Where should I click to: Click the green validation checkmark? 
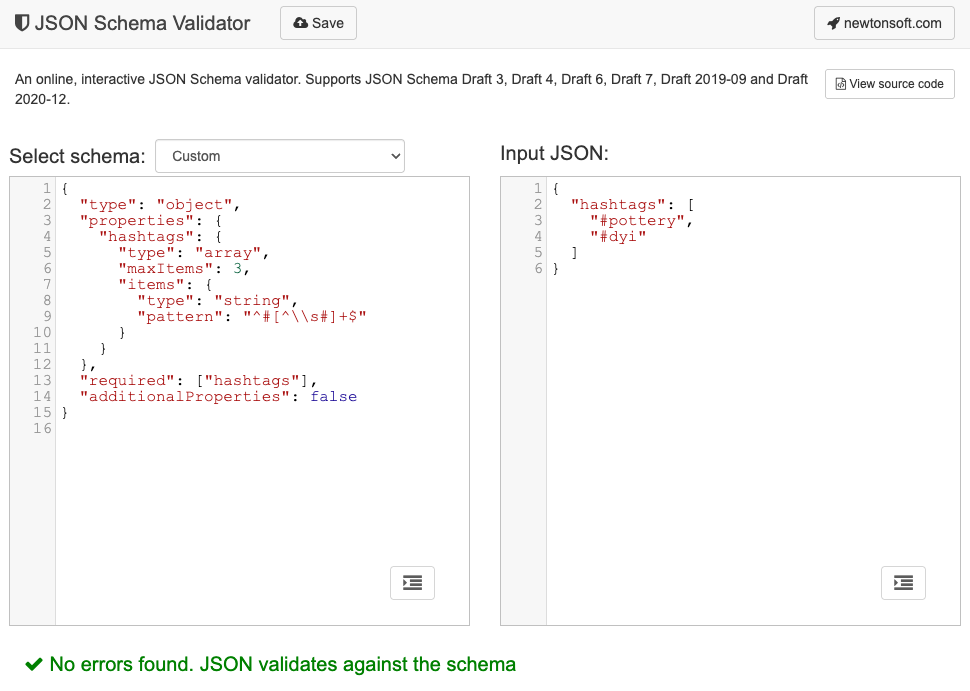point(36,664)
